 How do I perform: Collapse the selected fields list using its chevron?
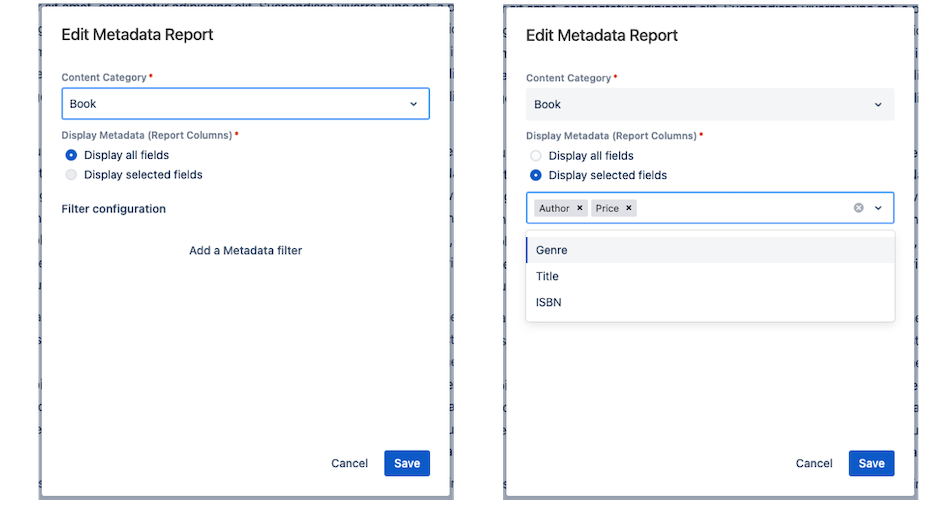tap(878, 208)
